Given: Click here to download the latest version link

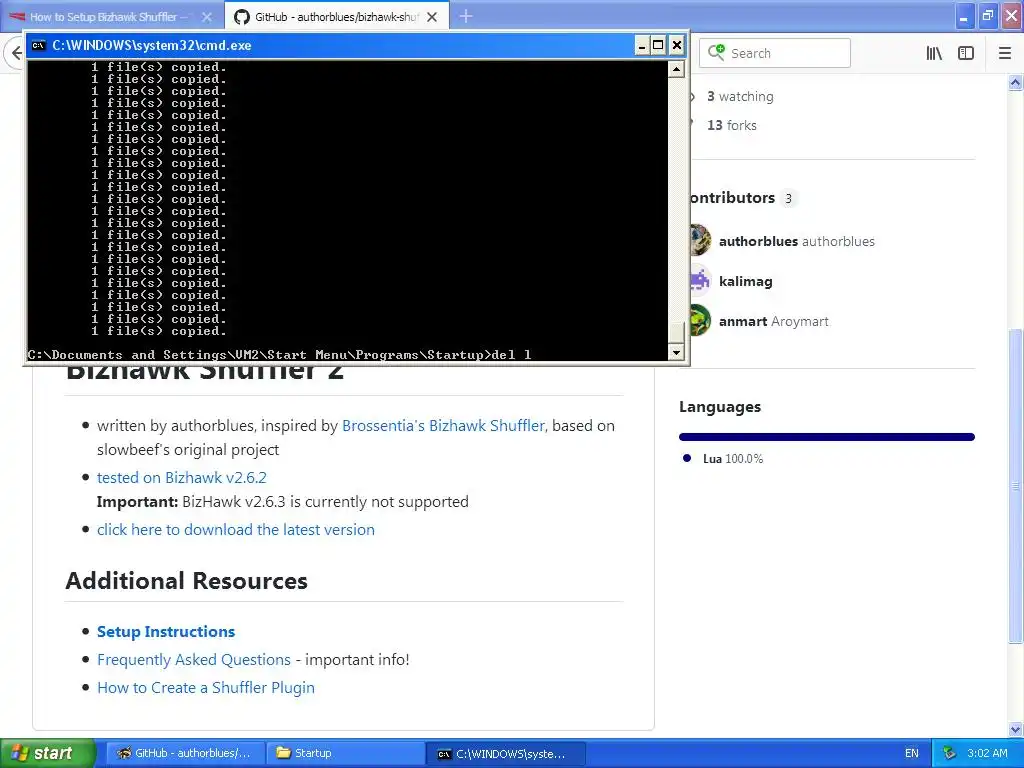Looking at the screenshot, I should coord(236,530).
